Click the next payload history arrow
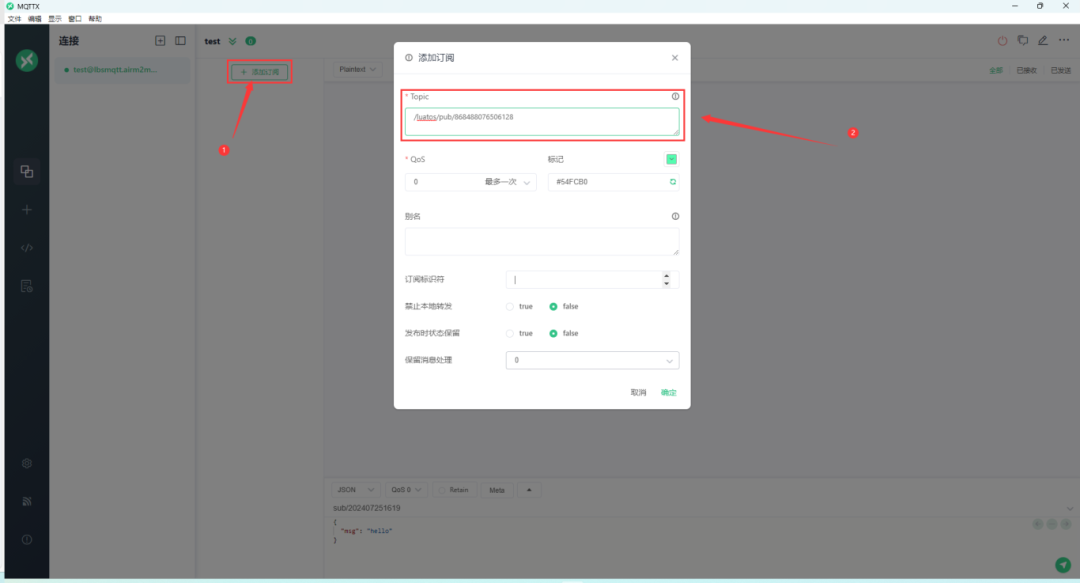 pos(1066,524)
